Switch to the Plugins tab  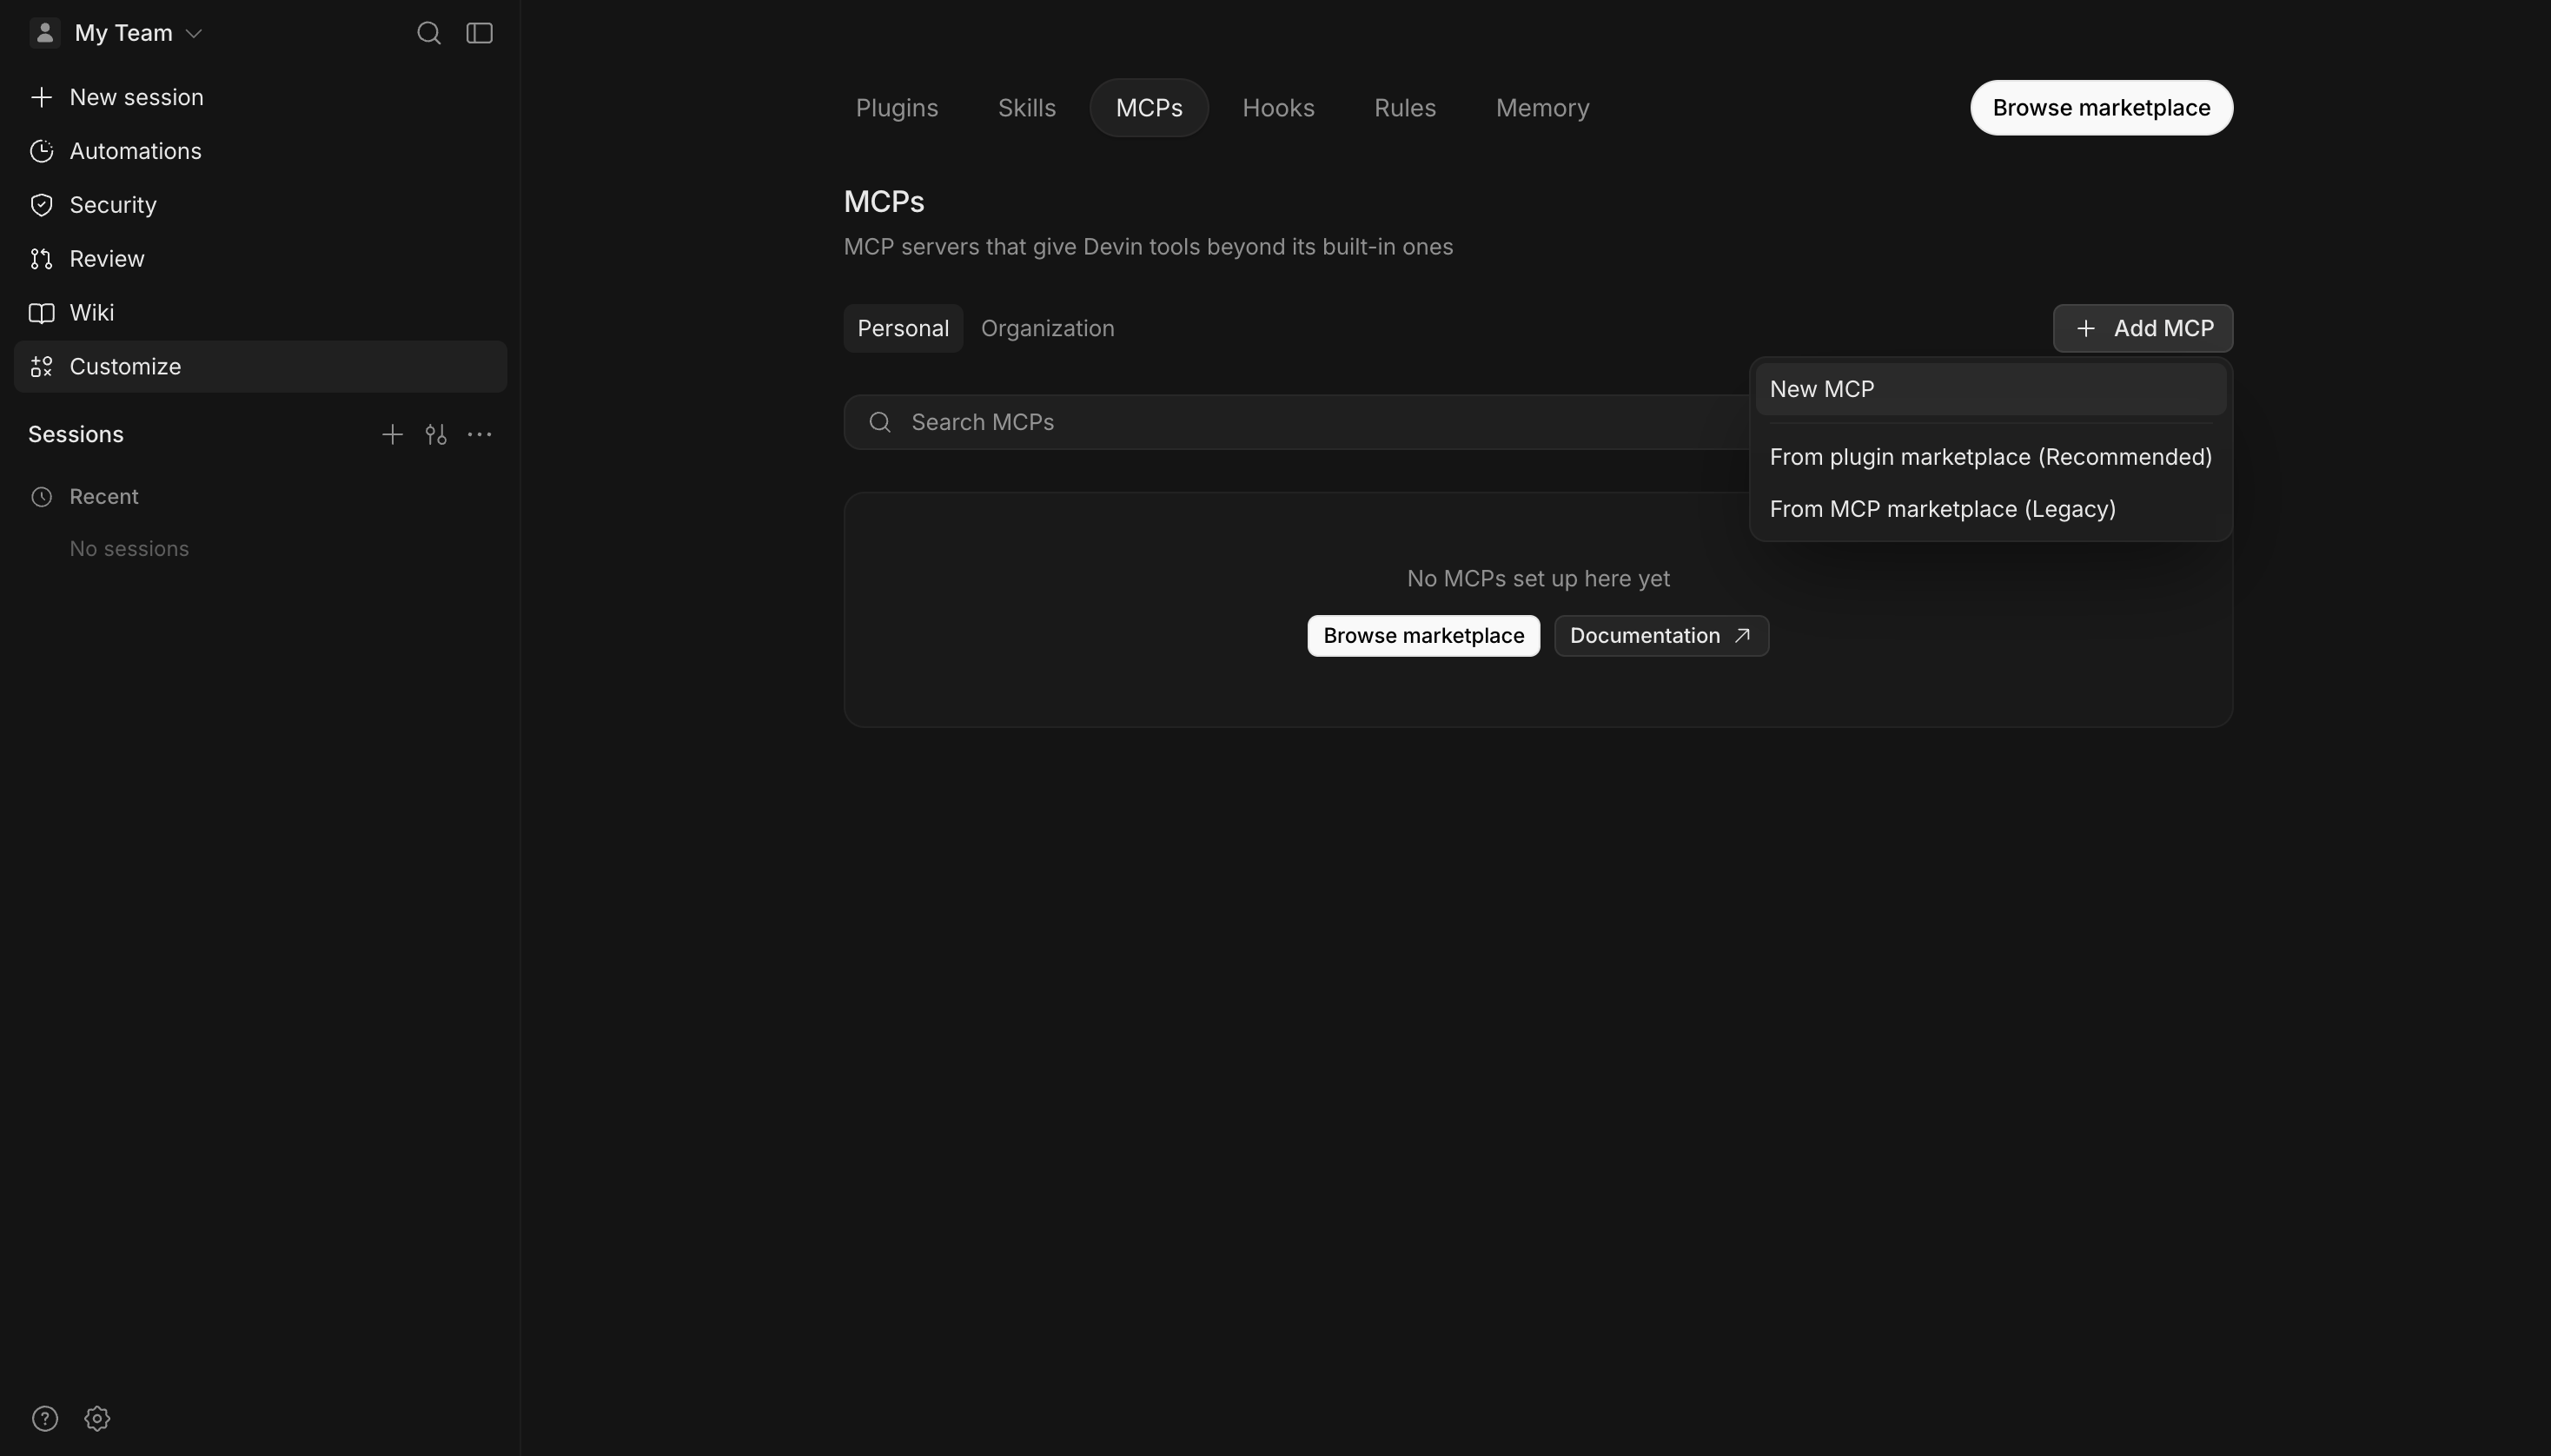[x=897, y=108]
